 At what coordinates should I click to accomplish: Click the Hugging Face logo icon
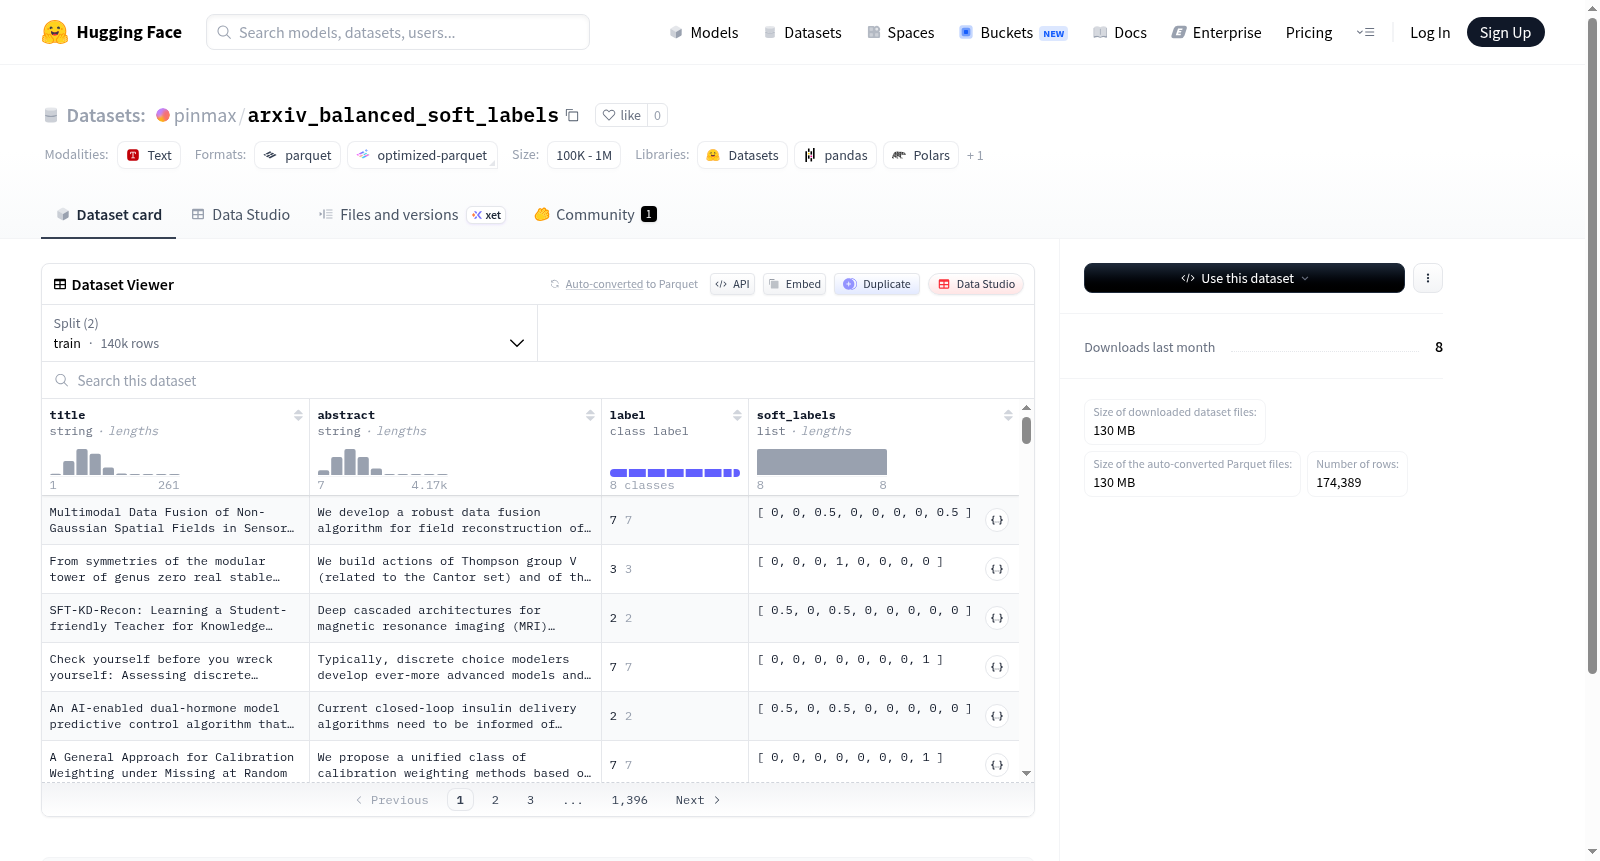(55, 32)
